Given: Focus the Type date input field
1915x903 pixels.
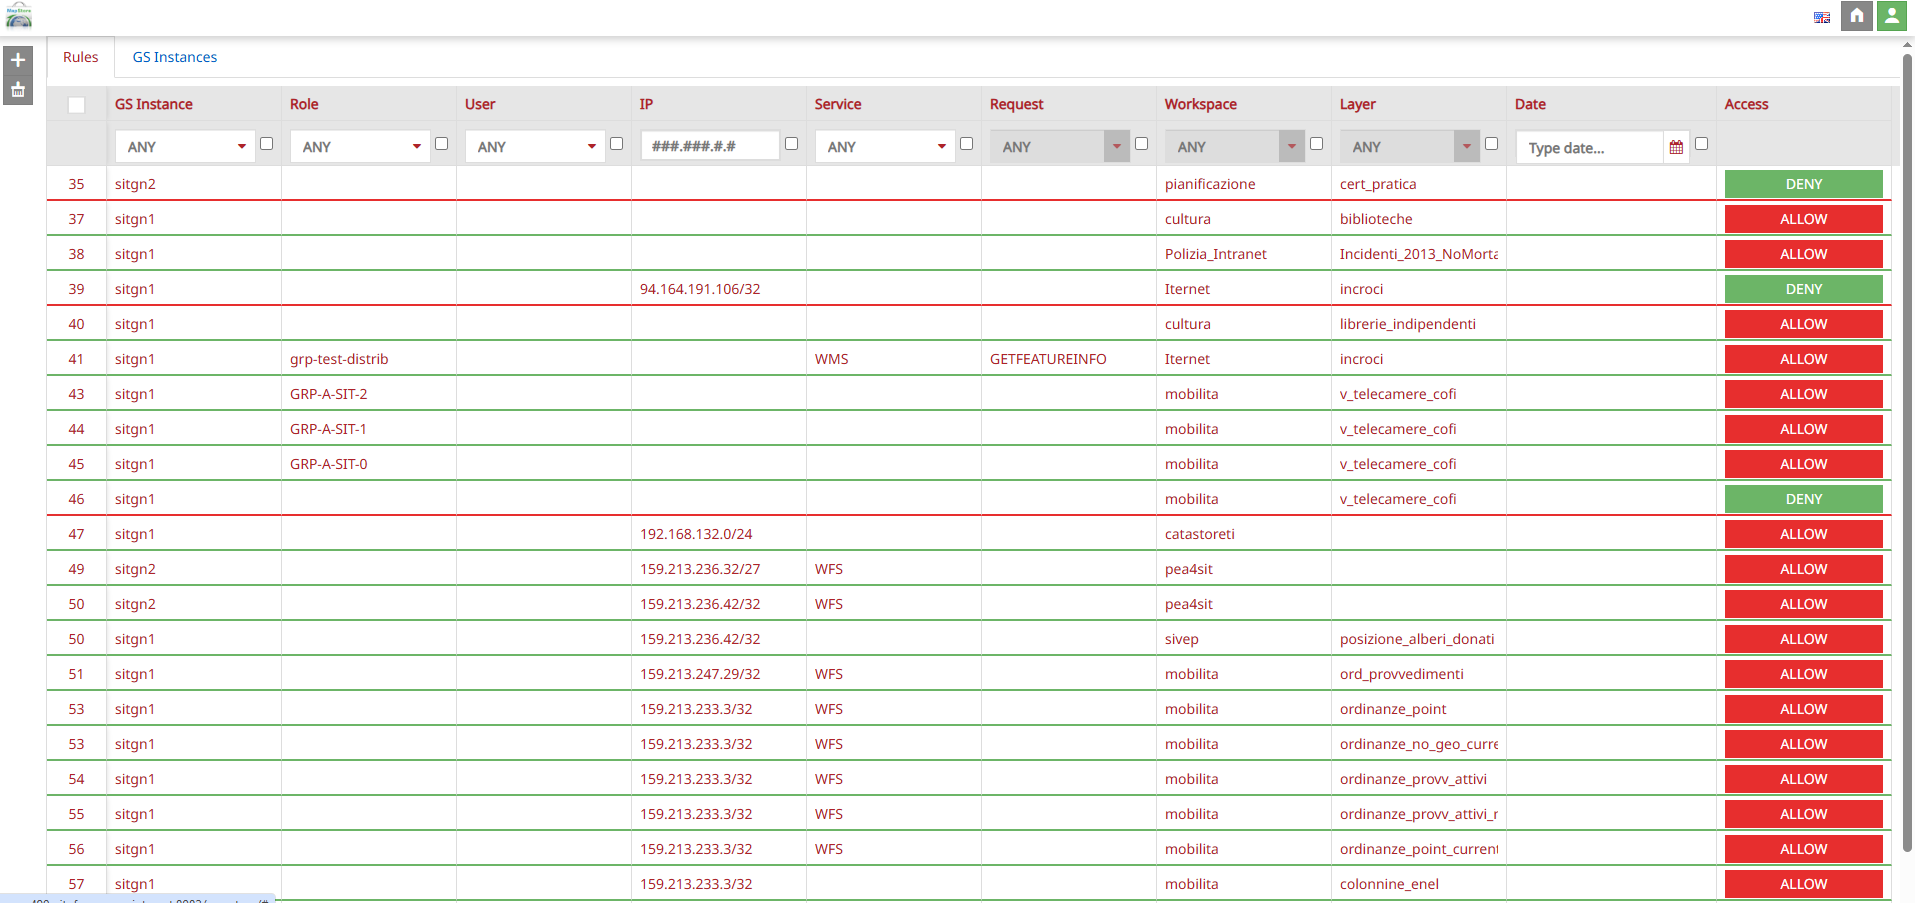Looking at the screenshot, I should pyautogui.click(x=1590, y=148).
